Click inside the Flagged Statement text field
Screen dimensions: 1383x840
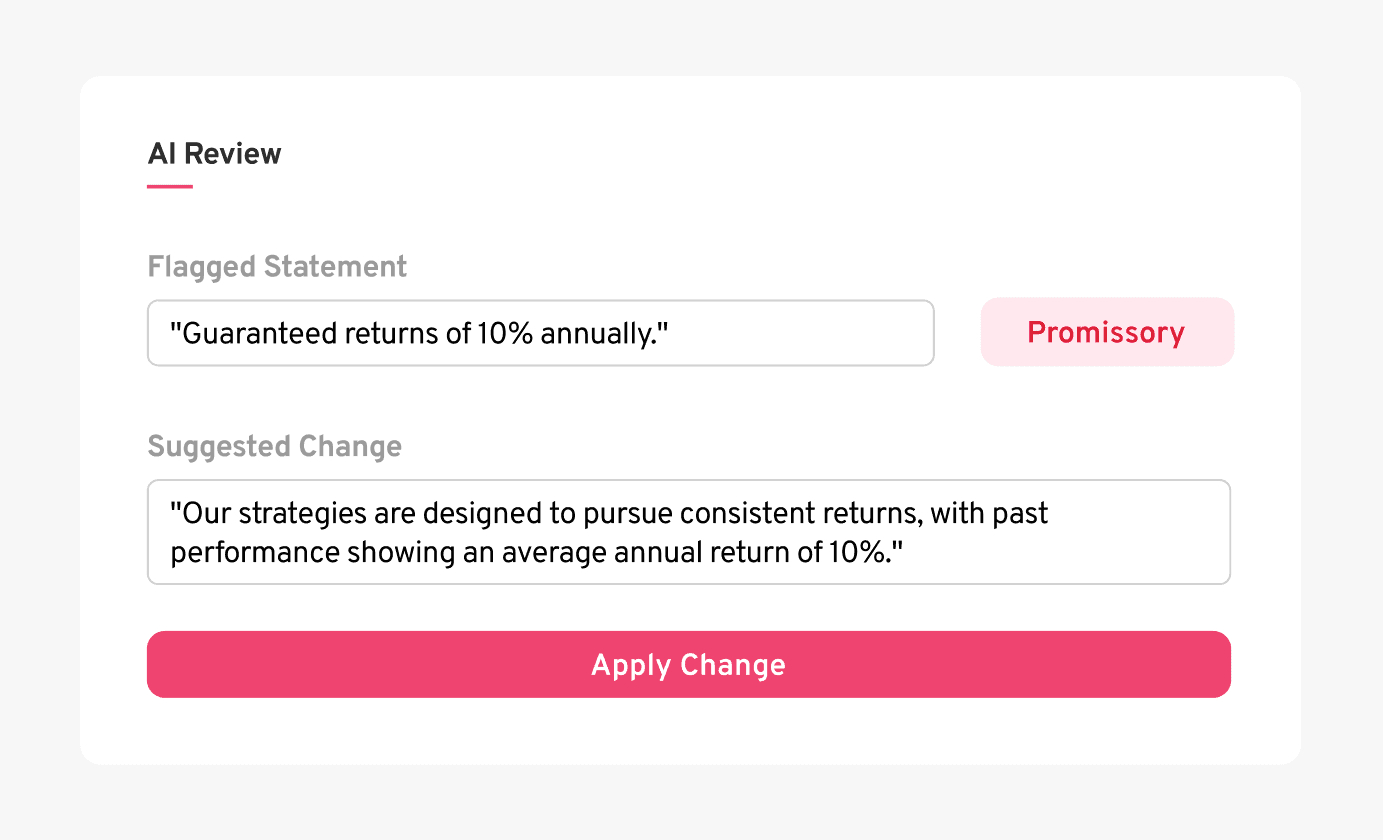coord(540,332)
